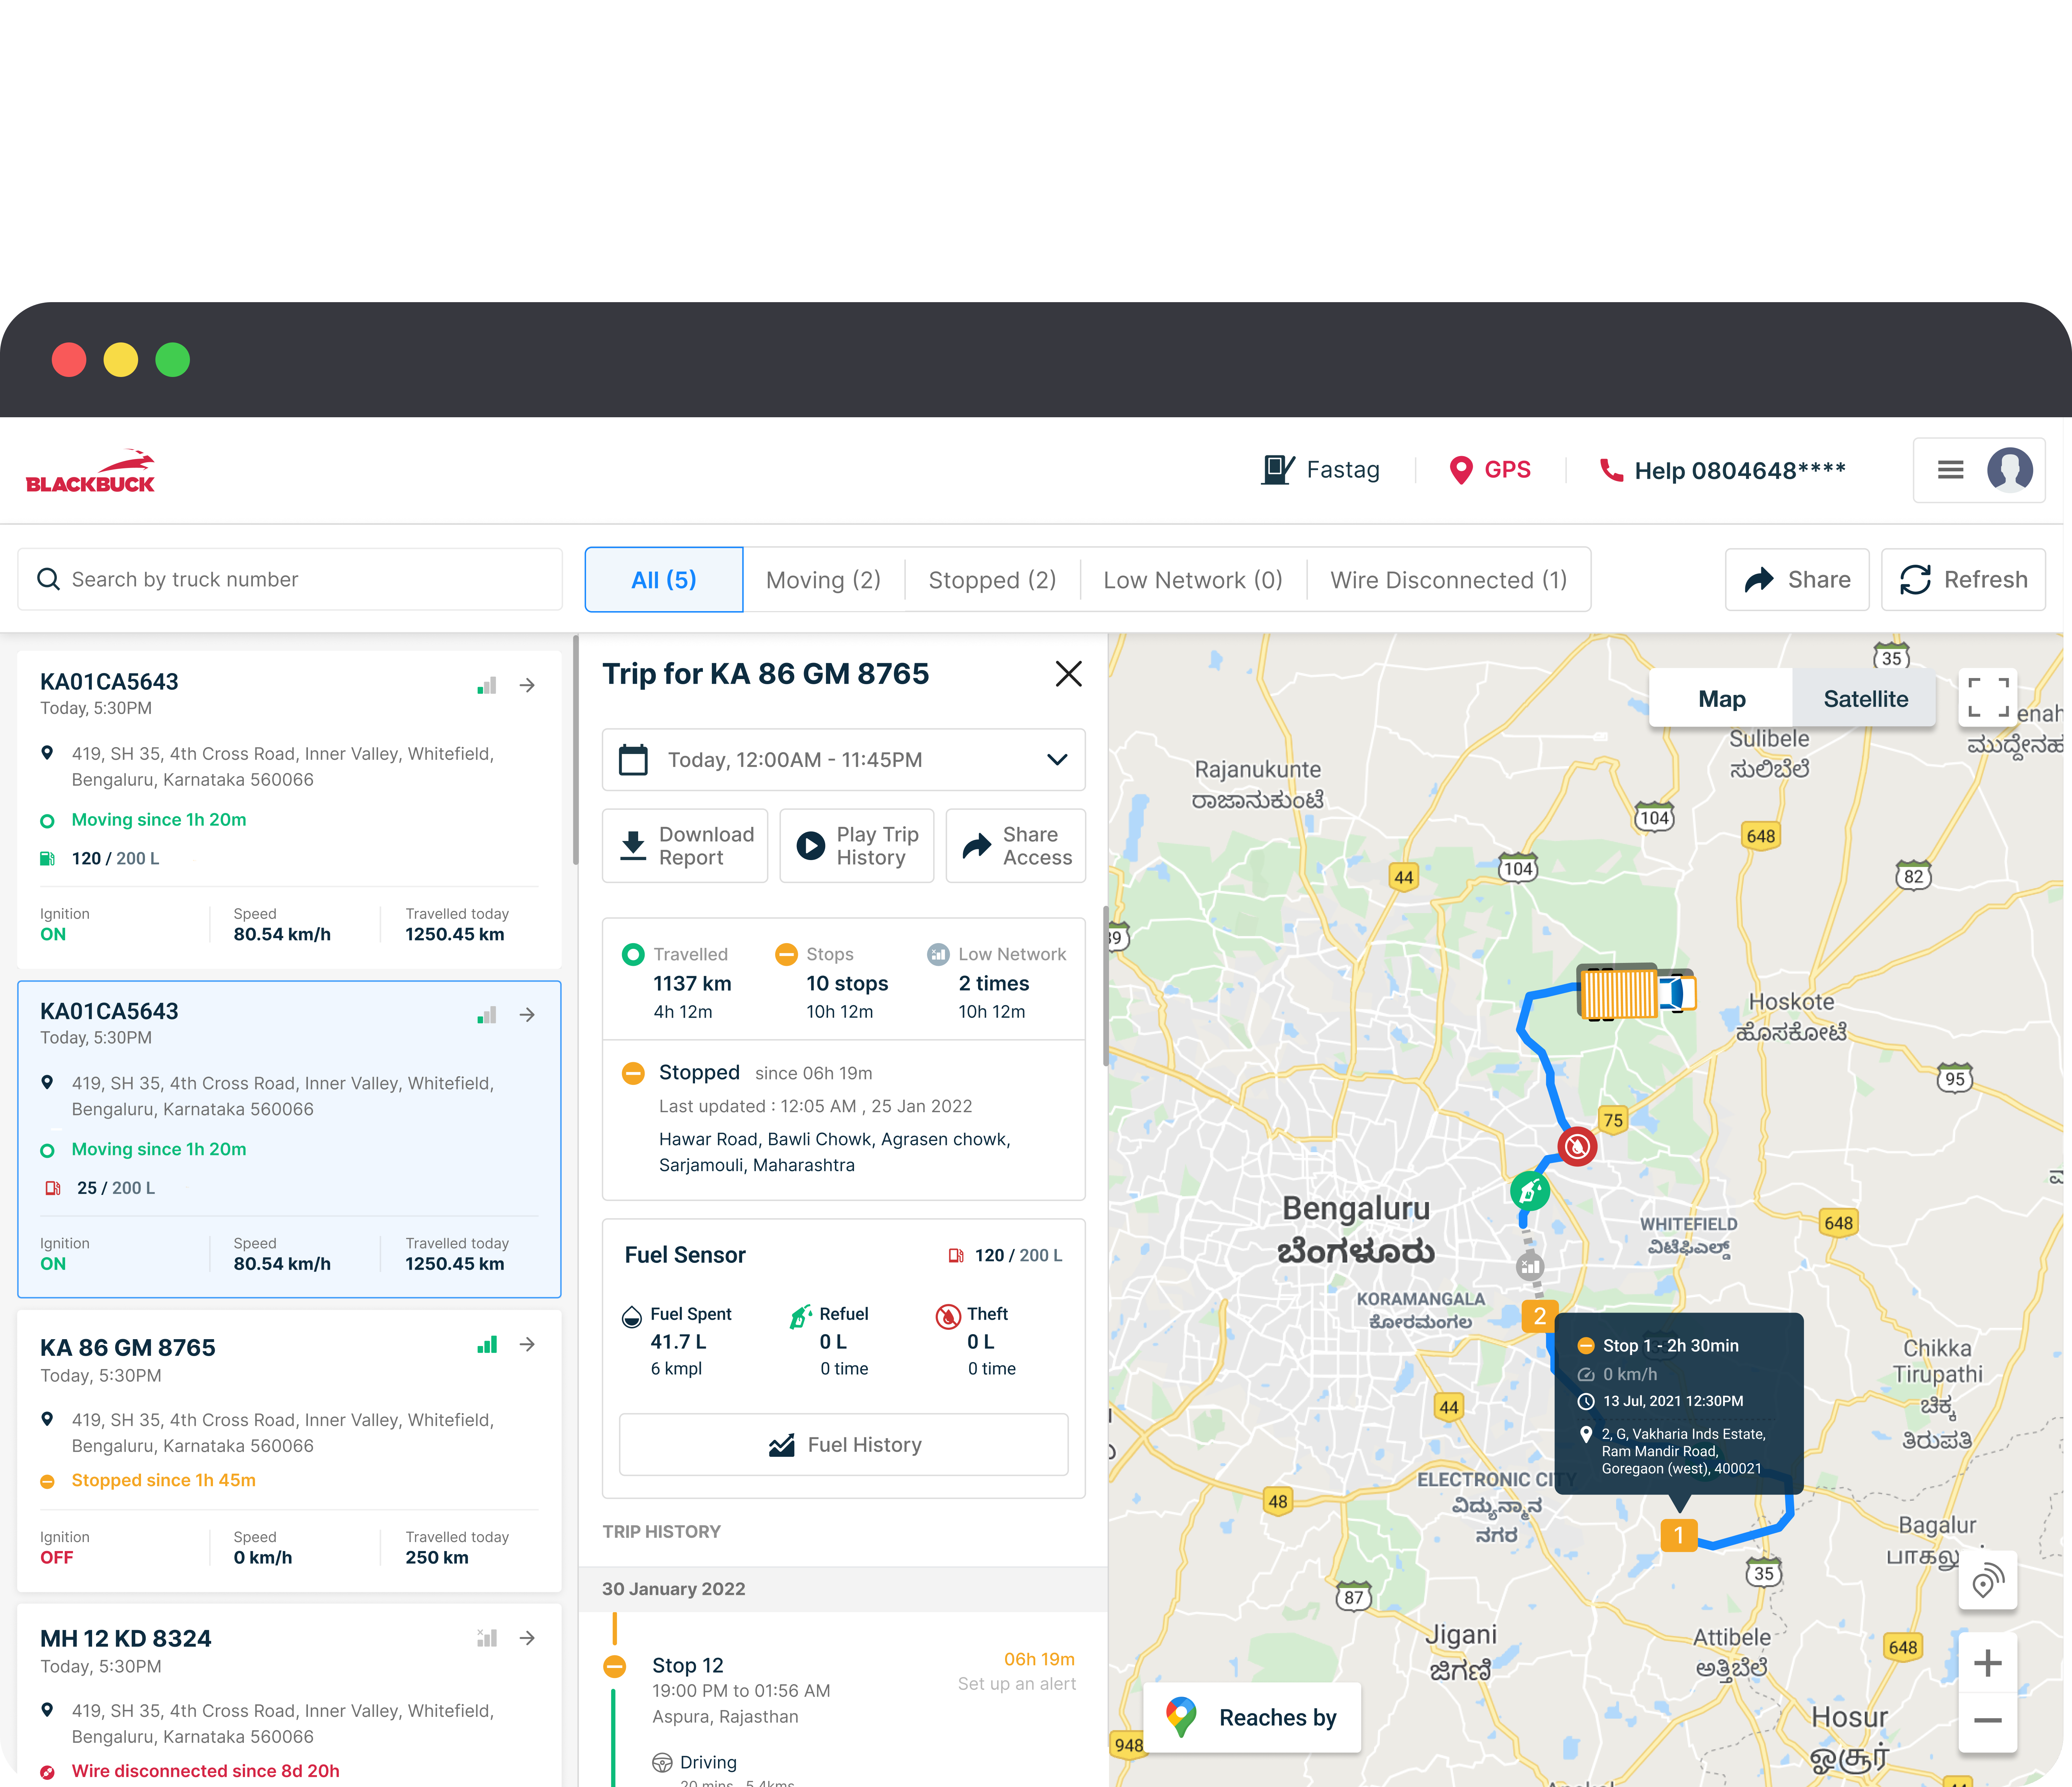2072x1787 pixels.
Task: Click Share Access button
Action: pos(1015,846)
